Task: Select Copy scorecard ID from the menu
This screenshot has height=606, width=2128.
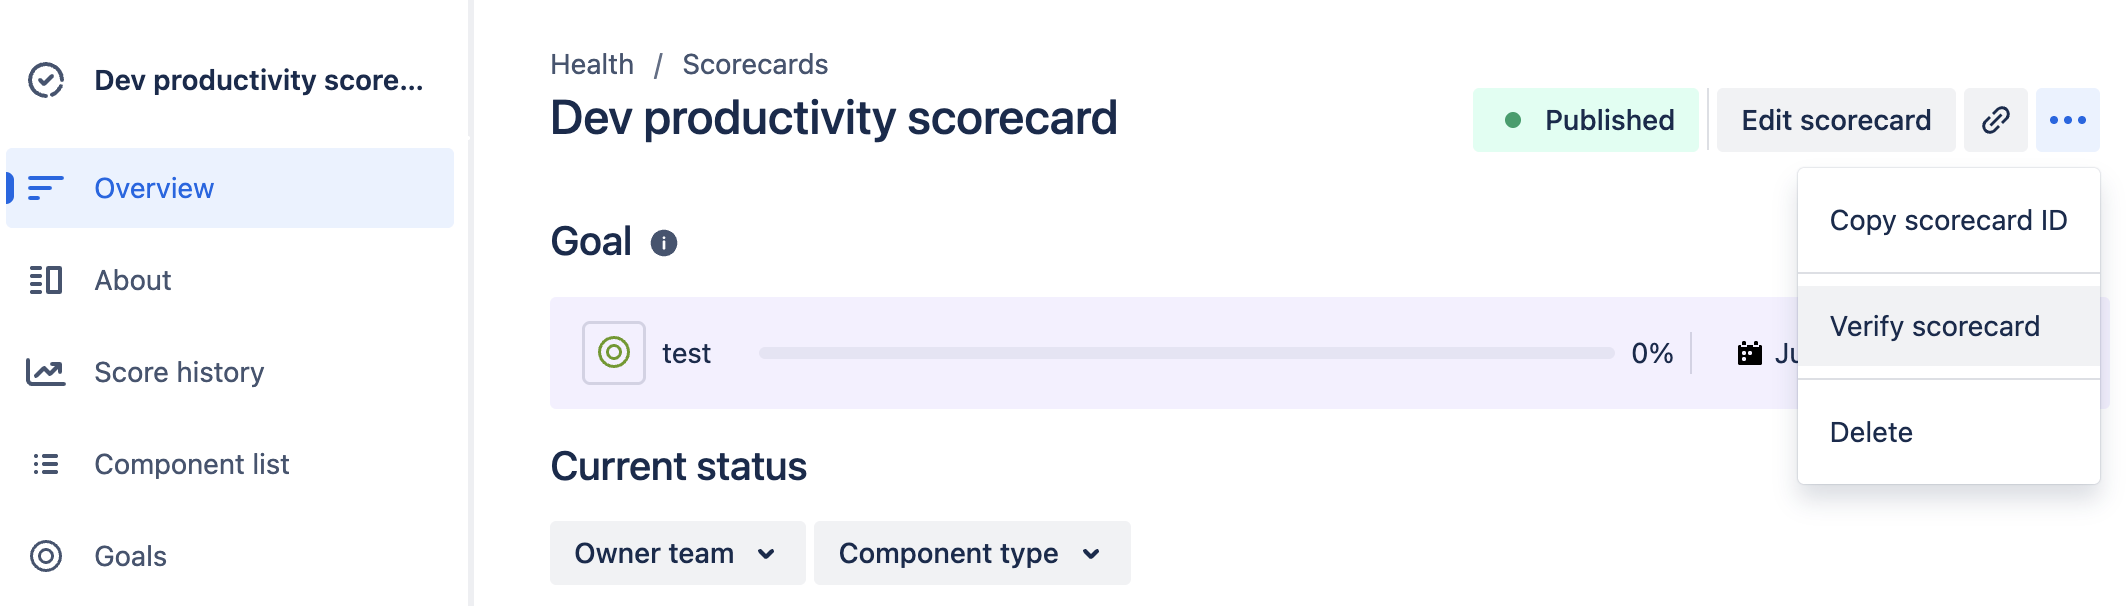Action: [x=1948, y=220]
